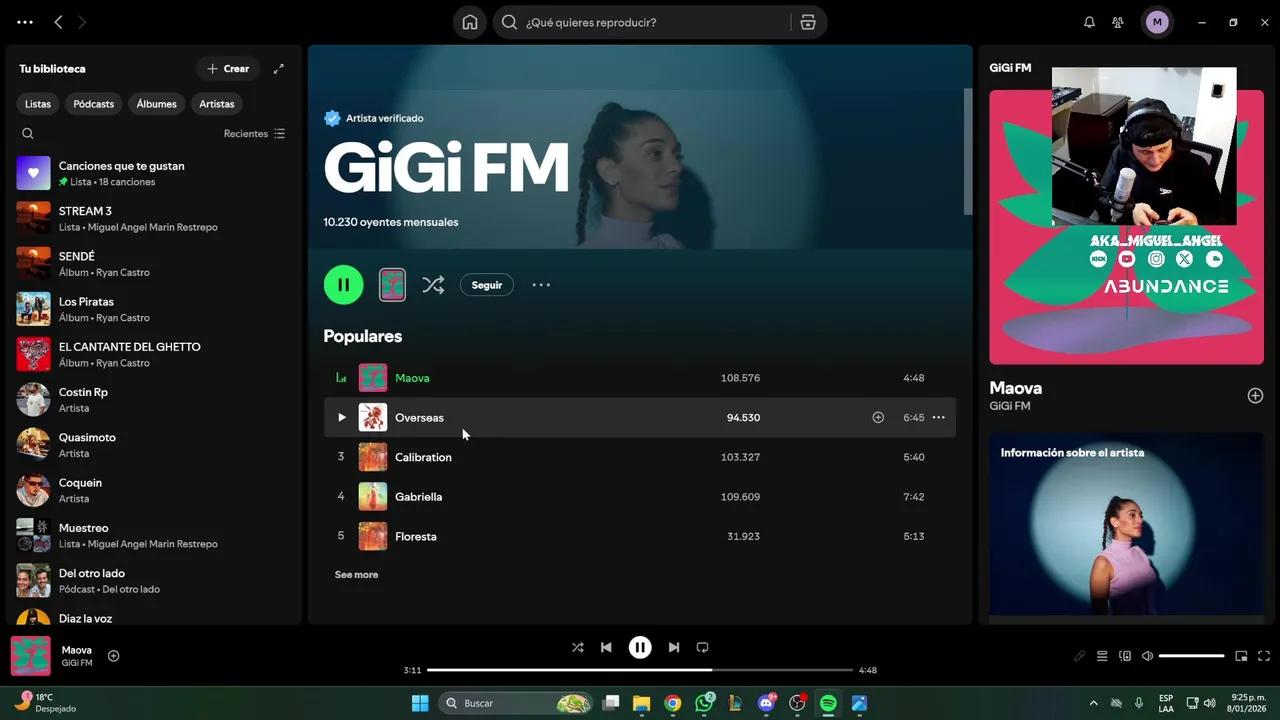Open Discord from the taskbar

coord(767,703)
